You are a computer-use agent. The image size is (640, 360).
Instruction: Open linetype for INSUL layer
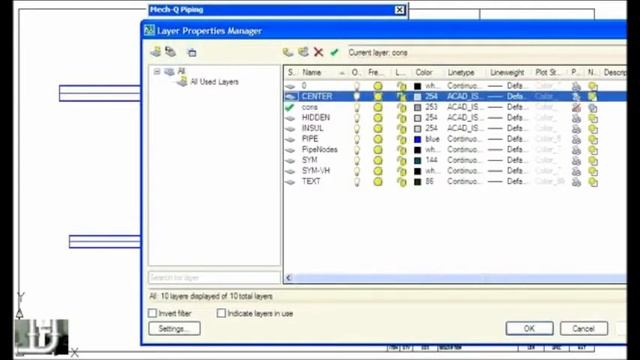click(464, 128)
